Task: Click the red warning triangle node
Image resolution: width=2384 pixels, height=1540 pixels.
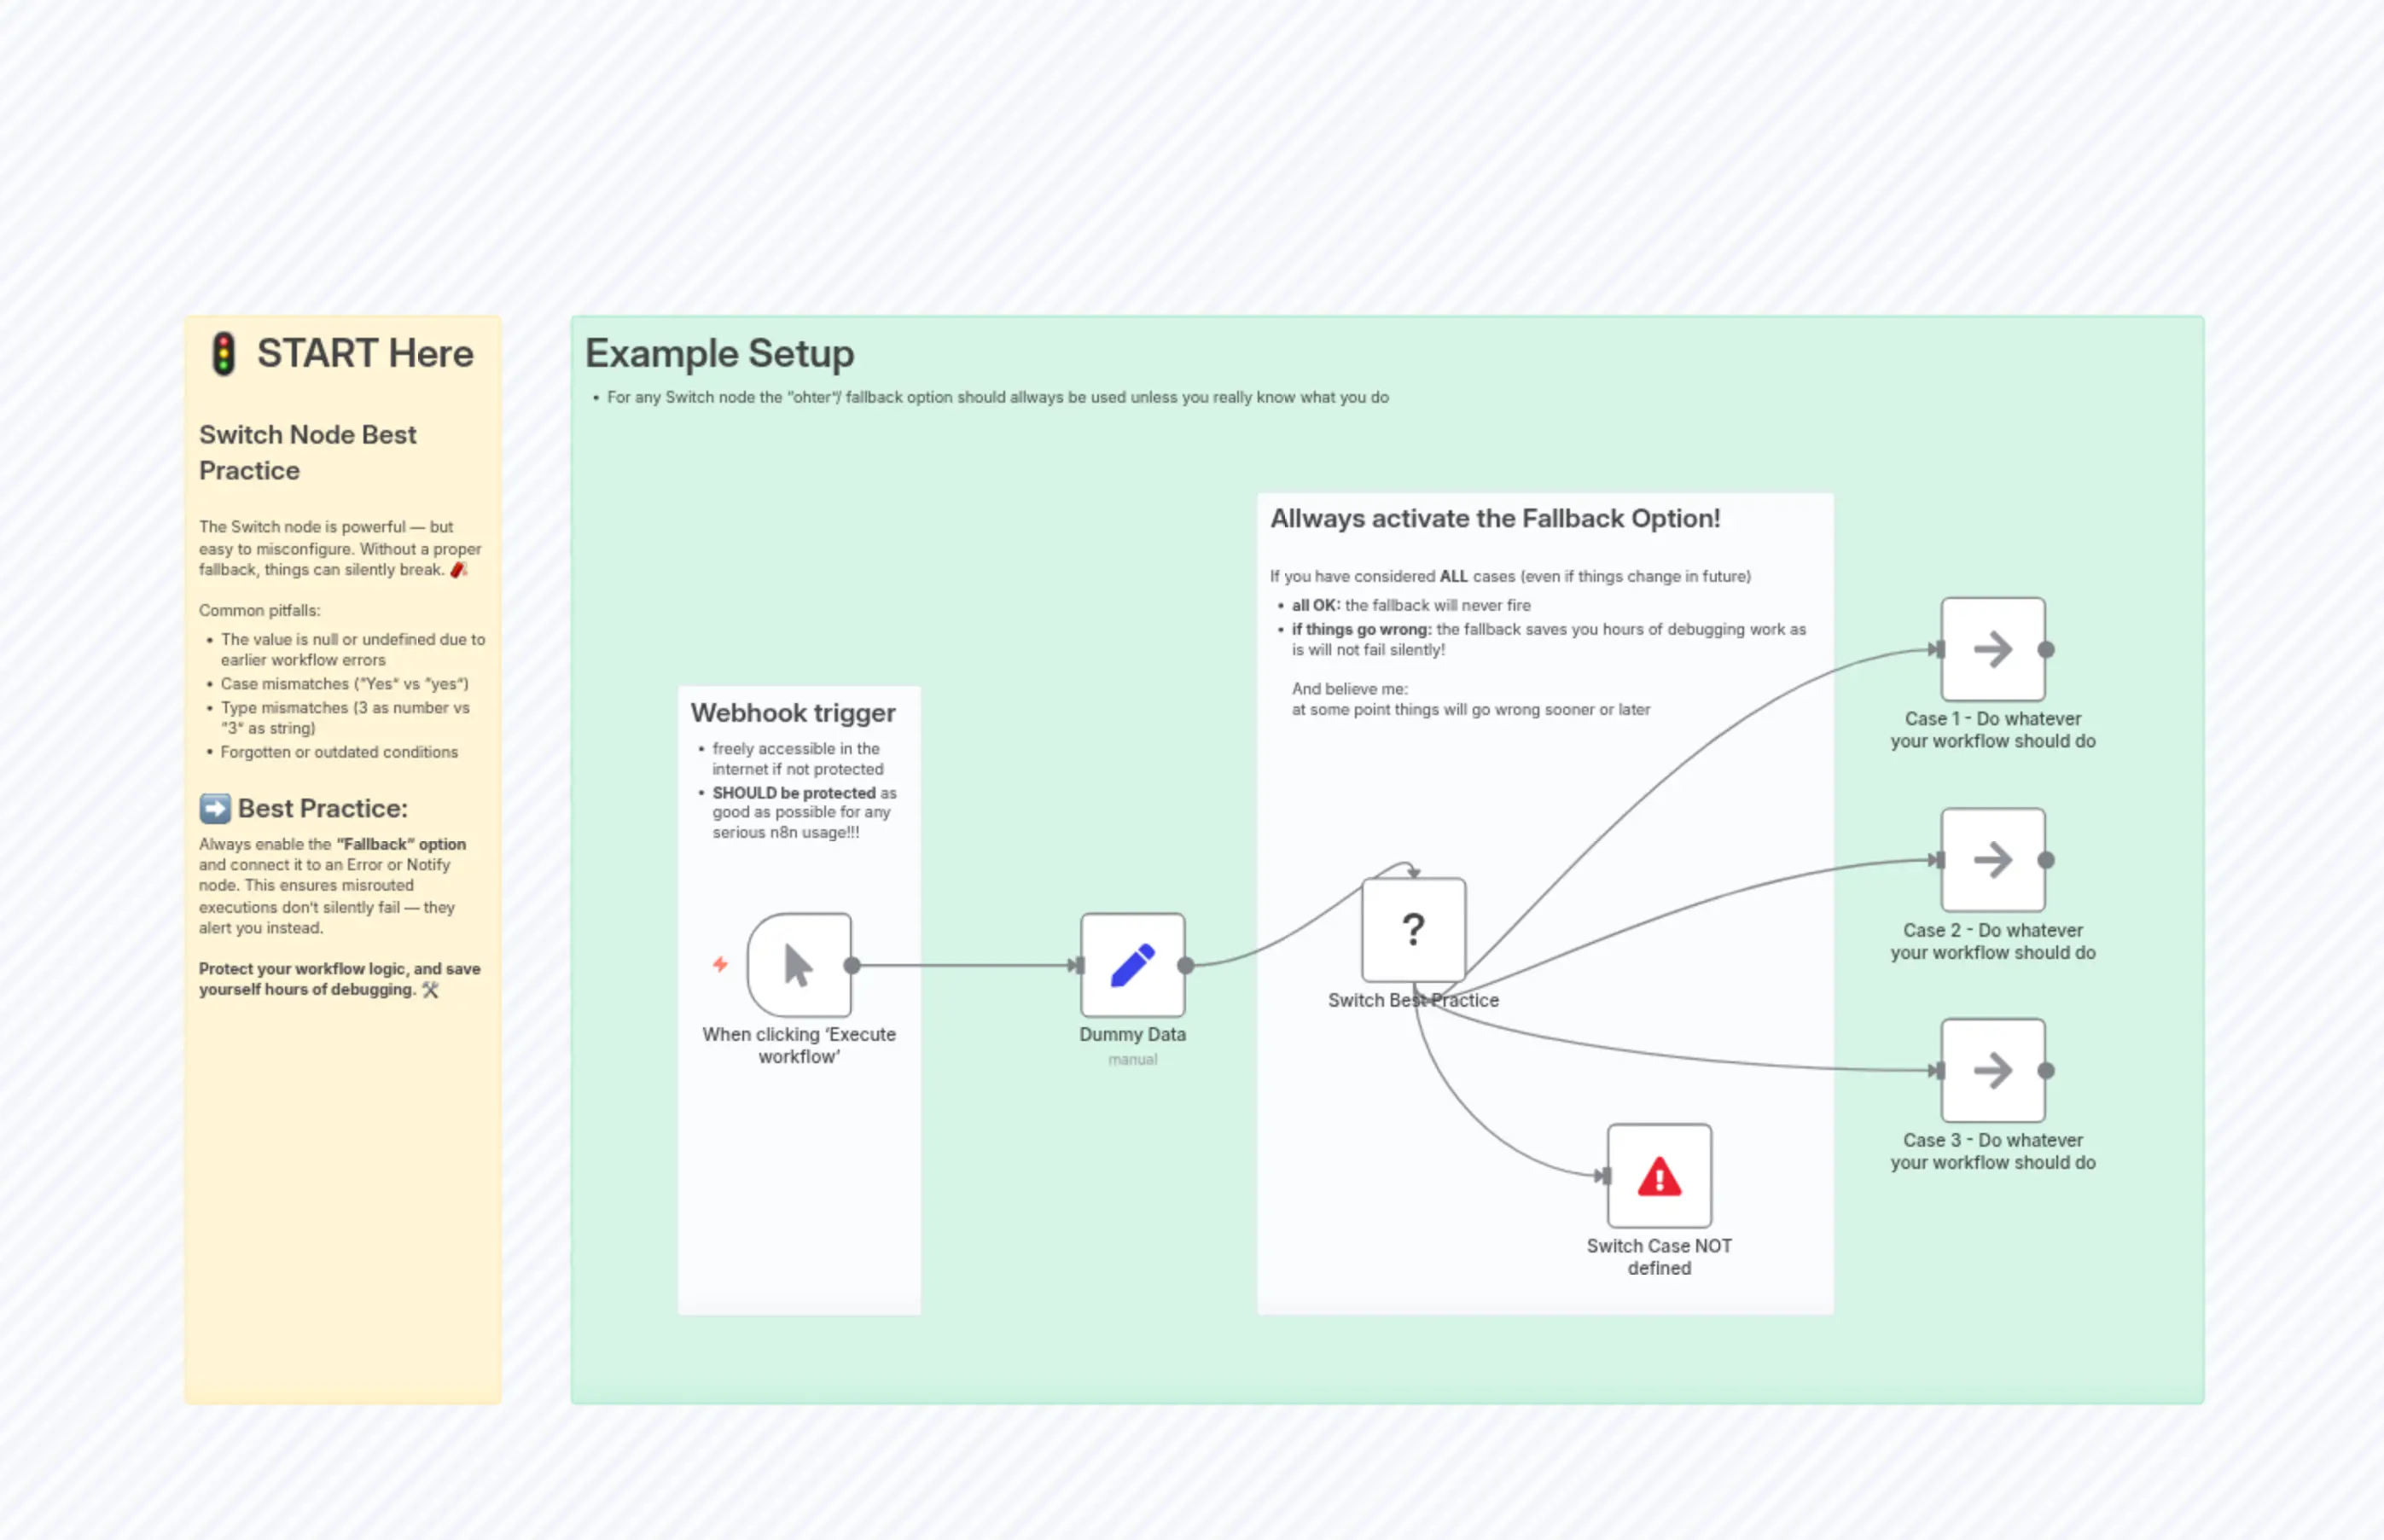Action: pos(1658,1175)
